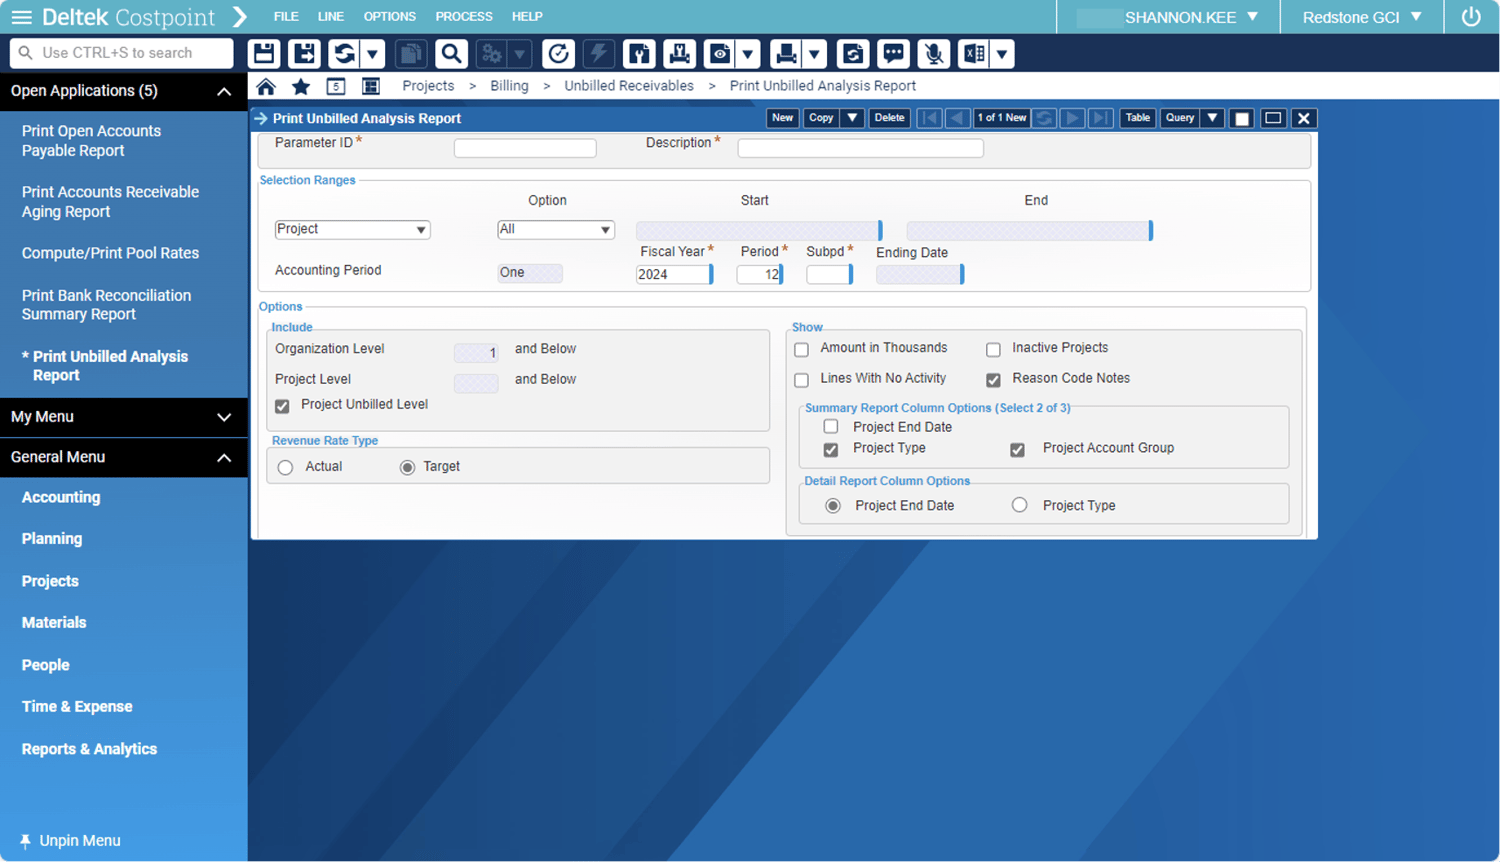This screenshot has height=862, width=1500.
Task: Click the Find toolbar icon
Action: click(x=451, y=53)
